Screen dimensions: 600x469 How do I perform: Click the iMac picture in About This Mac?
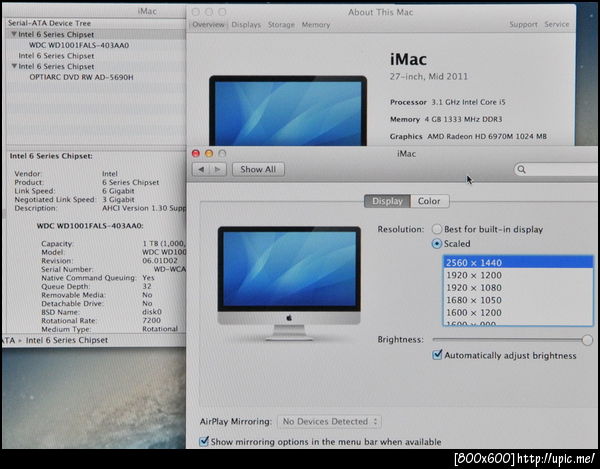point(288,111)
